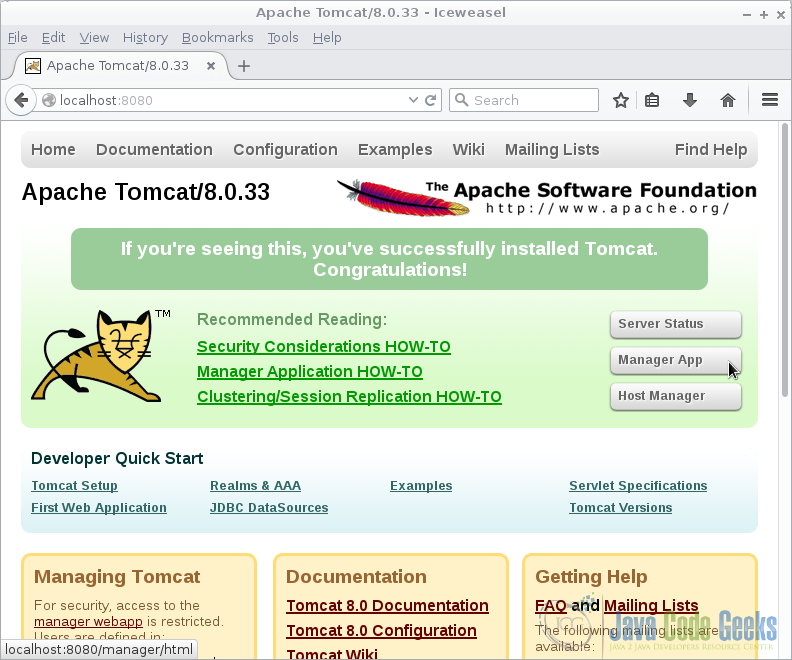The width and height of the screenshot is (792, 660).
Task: Click the Apache Software Foundation banner
Action: [547, 198]
